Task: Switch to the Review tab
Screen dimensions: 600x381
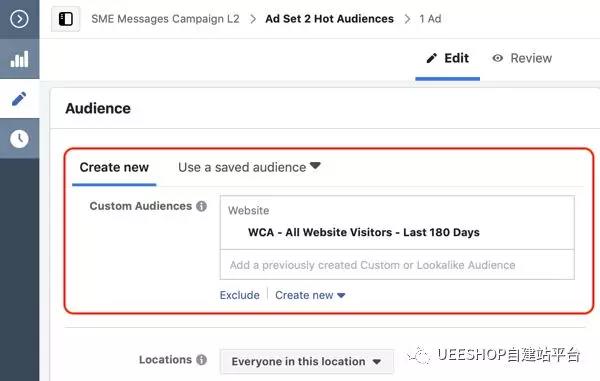Action: [522, 58]
